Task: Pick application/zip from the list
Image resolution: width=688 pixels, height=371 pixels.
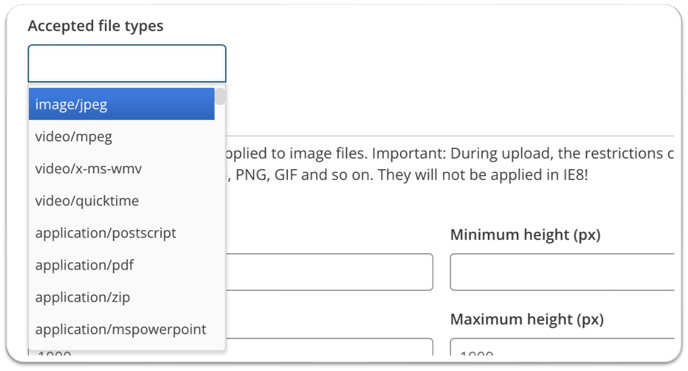Action: coord(122,297)
